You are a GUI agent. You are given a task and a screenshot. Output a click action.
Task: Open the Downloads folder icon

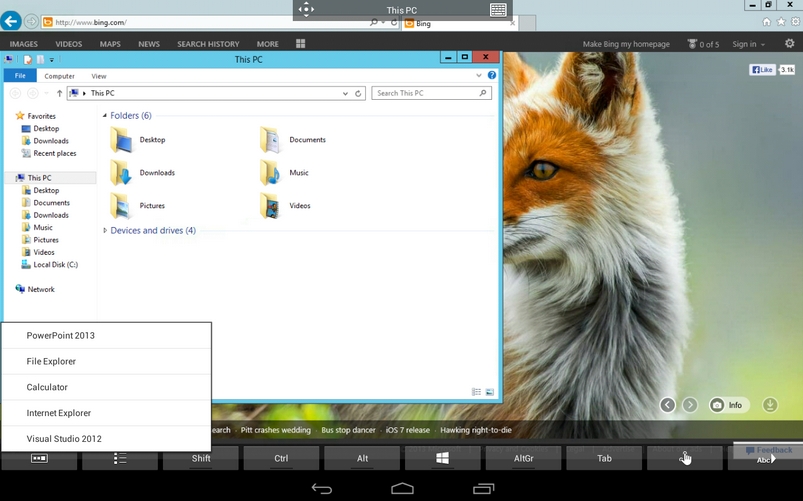[122, 173]
